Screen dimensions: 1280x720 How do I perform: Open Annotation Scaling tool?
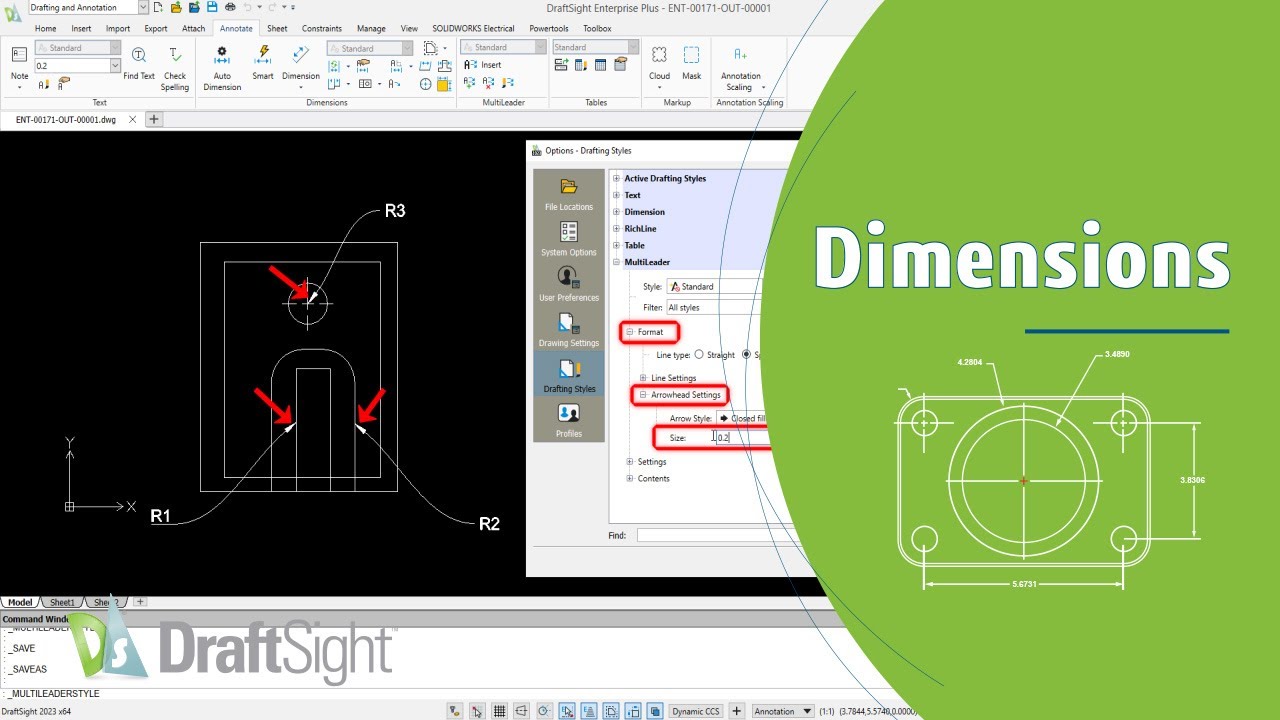click(740, 68)
